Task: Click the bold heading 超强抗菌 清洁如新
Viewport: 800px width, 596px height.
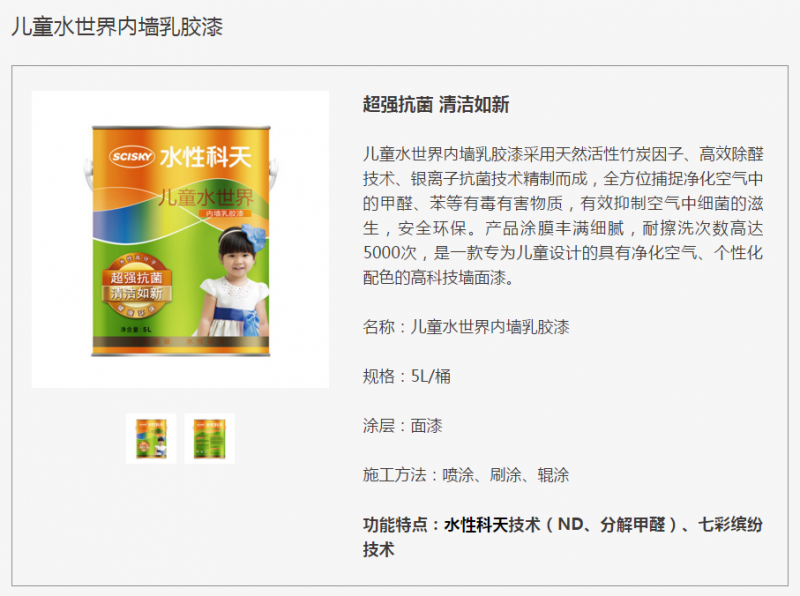Action: (x=436, y=105)
